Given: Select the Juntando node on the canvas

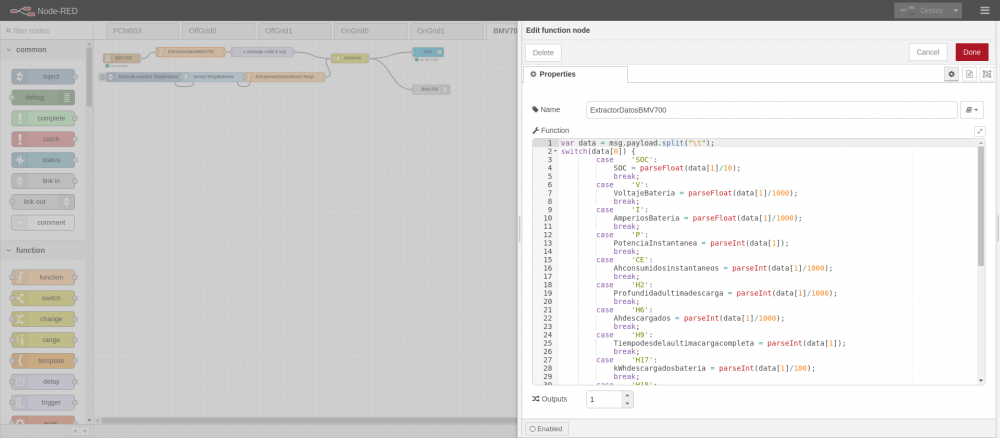Looking at the screenshot, I should (x=349, y=58).
